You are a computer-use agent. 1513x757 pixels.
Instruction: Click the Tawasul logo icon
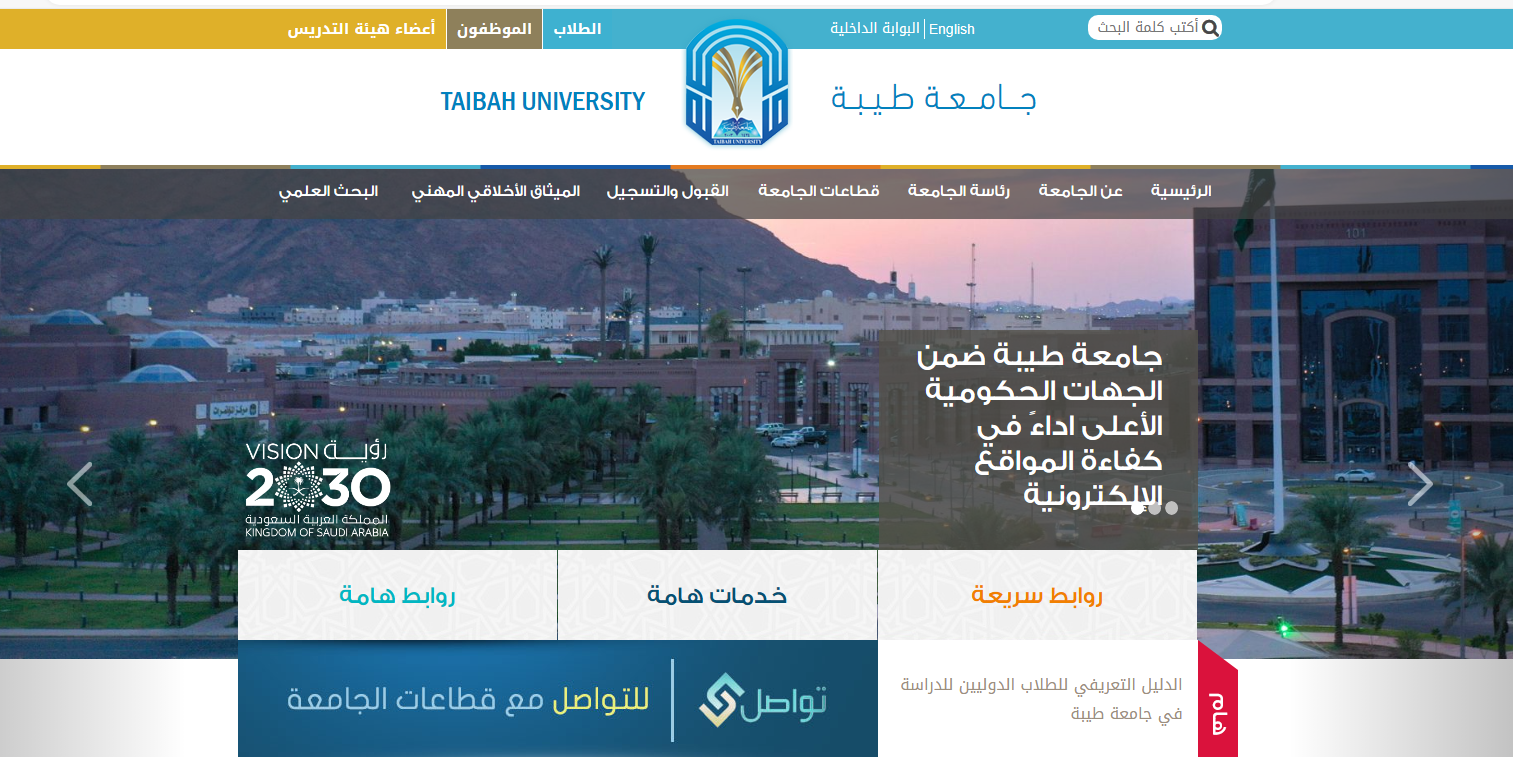click(x=720, y=700)
